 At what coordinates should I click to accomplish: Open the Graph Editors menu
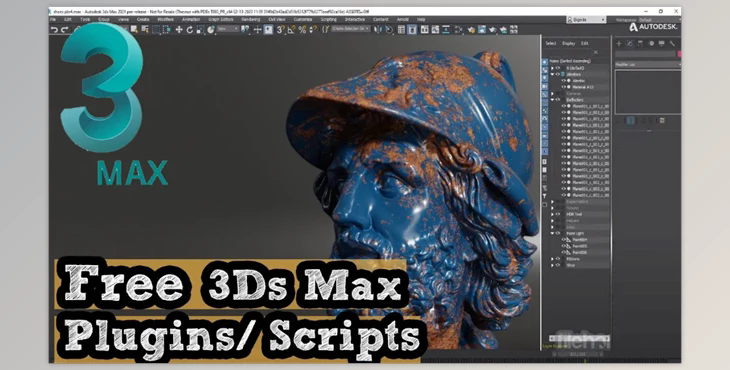tap(221, 19)
